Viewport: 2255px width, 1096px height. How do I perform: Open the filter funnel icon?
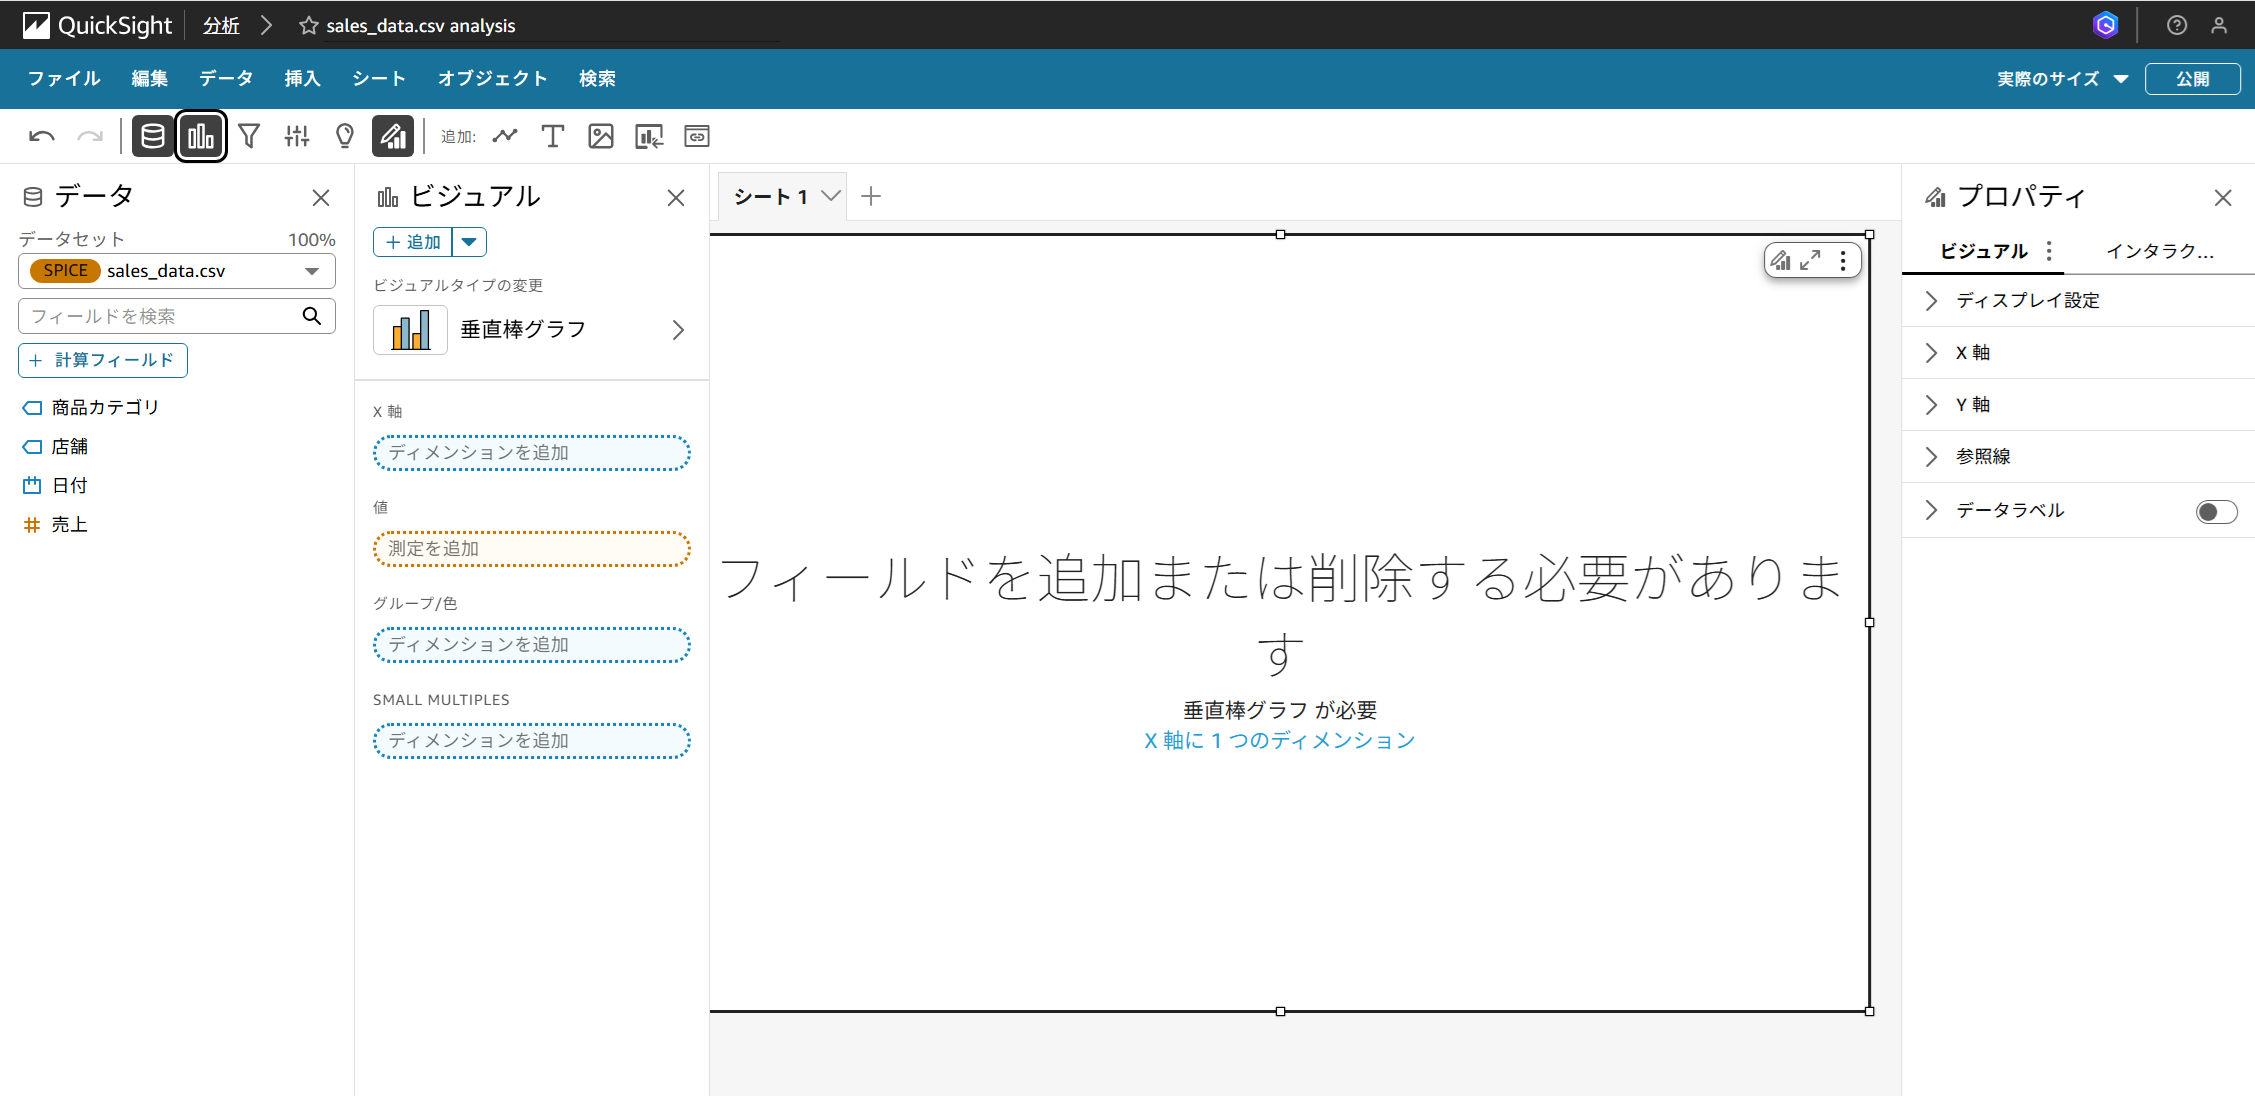249,136
